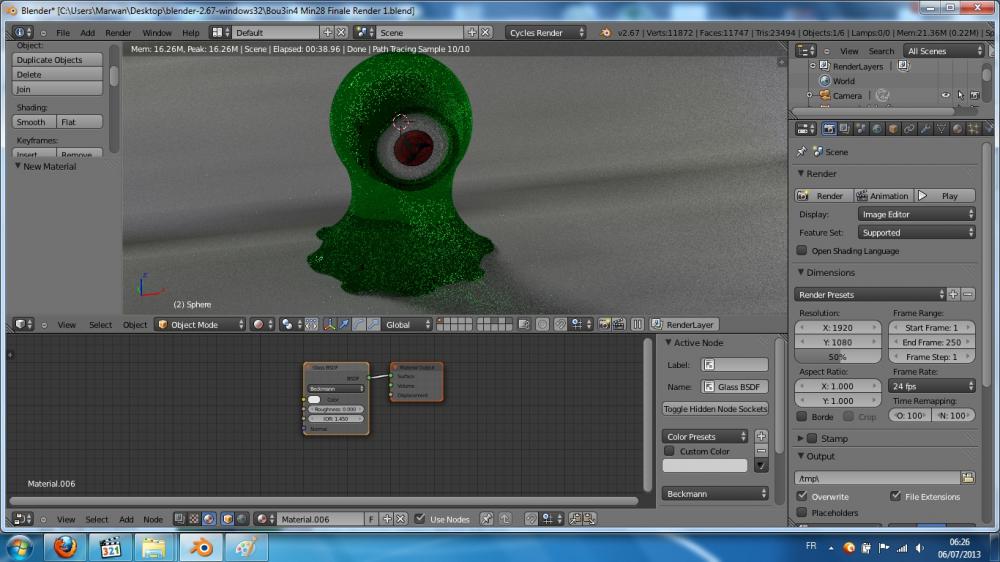Open the Render menu in the top bar
1000x562 pixels.
[118, 32]
